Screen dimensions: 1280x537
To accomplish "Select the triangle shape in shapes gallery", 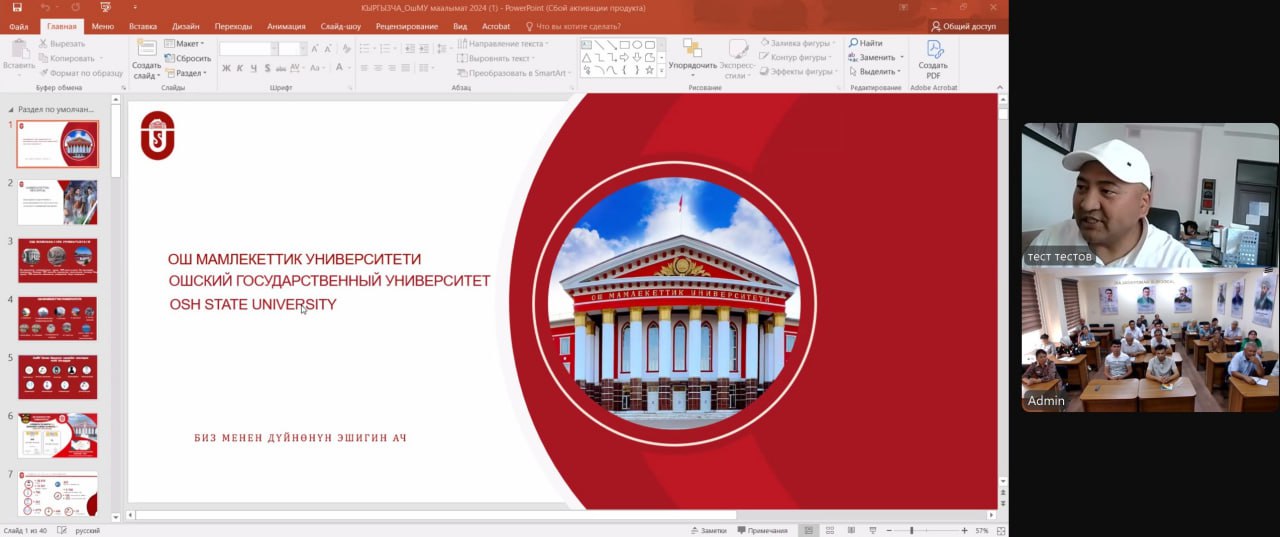I will [x=586, y=58].
